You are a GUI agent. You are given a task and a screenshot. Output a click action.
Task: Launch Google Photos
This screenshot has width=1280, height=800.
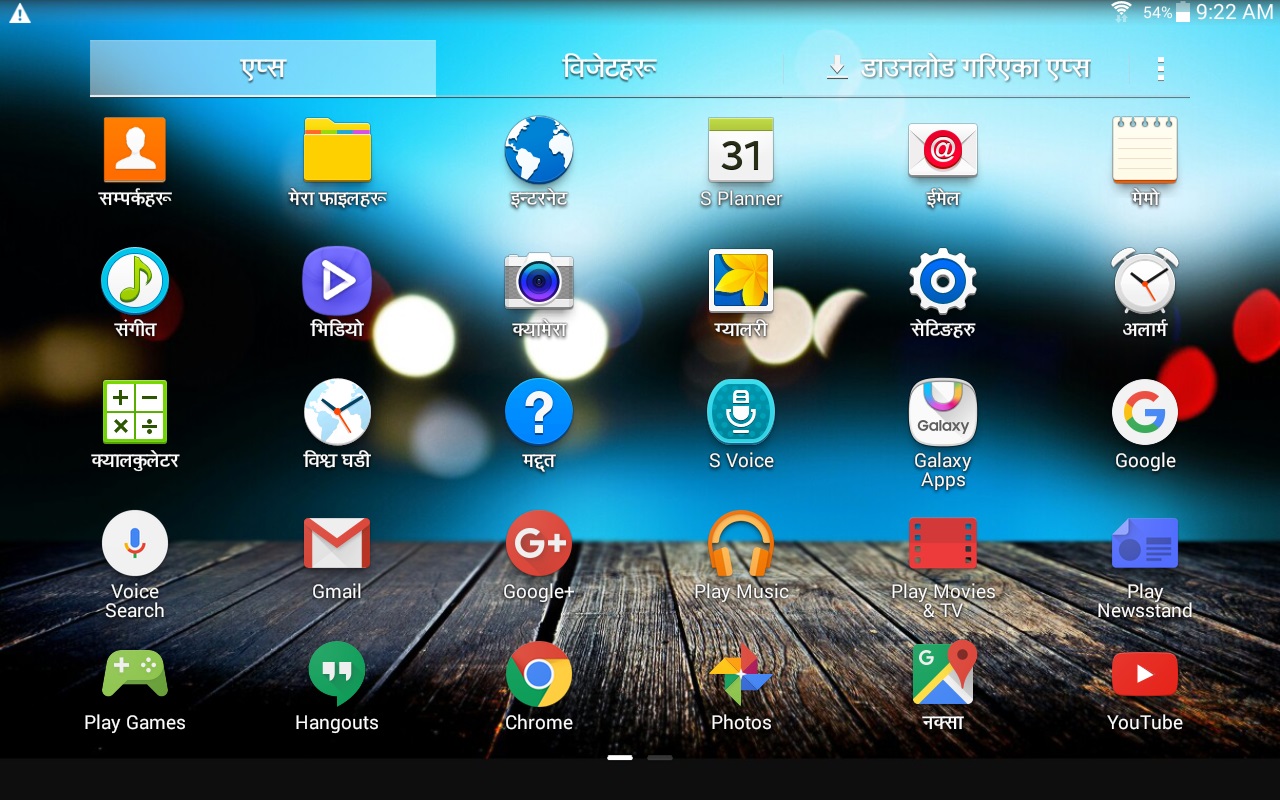(x=740, y=673)
